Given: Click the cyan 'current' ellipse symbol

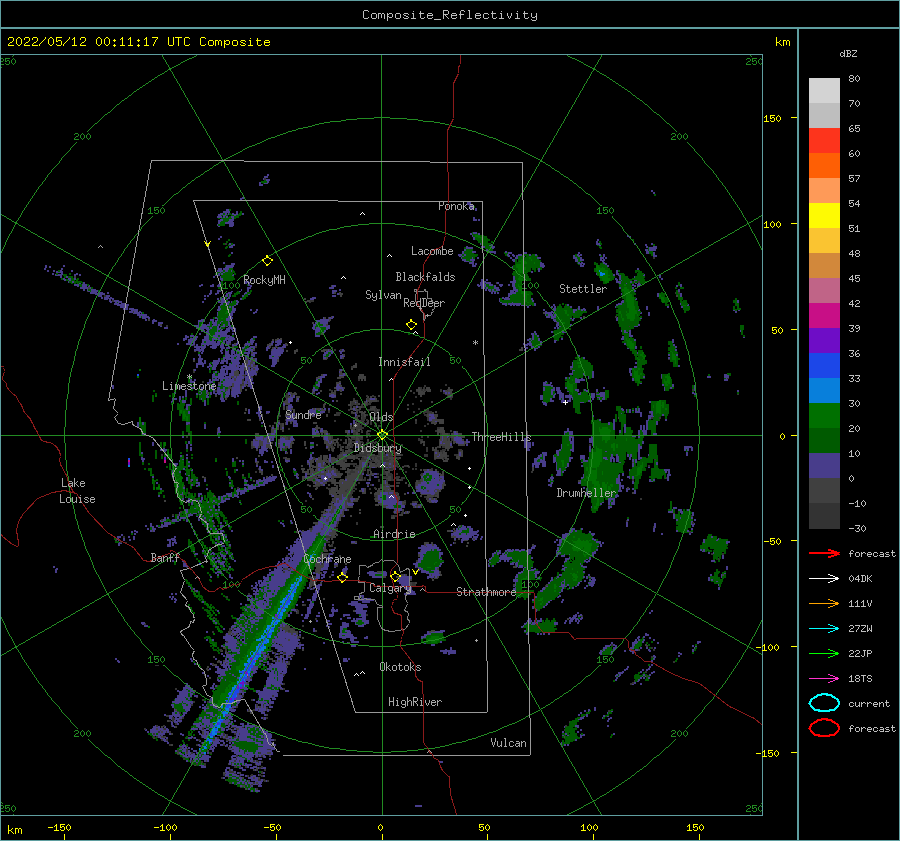Looking at the screenshot, I should point(824,703).
